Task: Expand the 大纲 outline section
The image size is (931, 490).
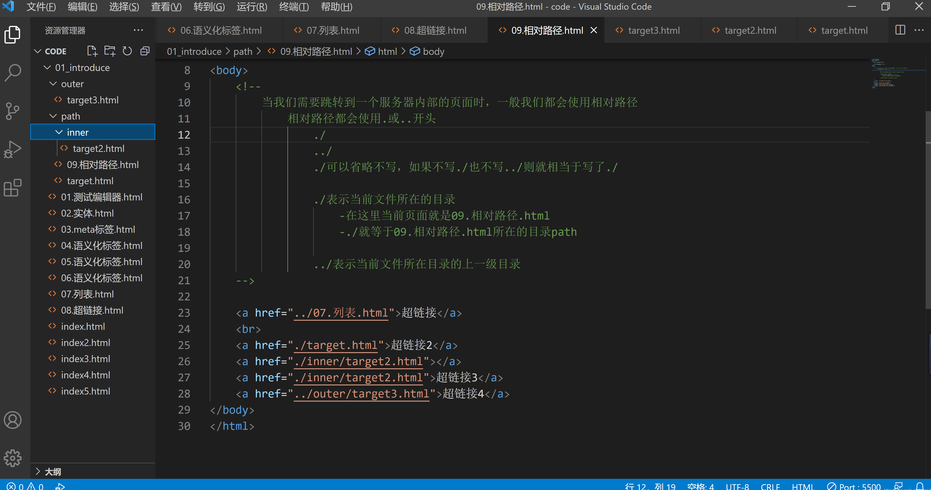Action: click(x=38, y=472)
